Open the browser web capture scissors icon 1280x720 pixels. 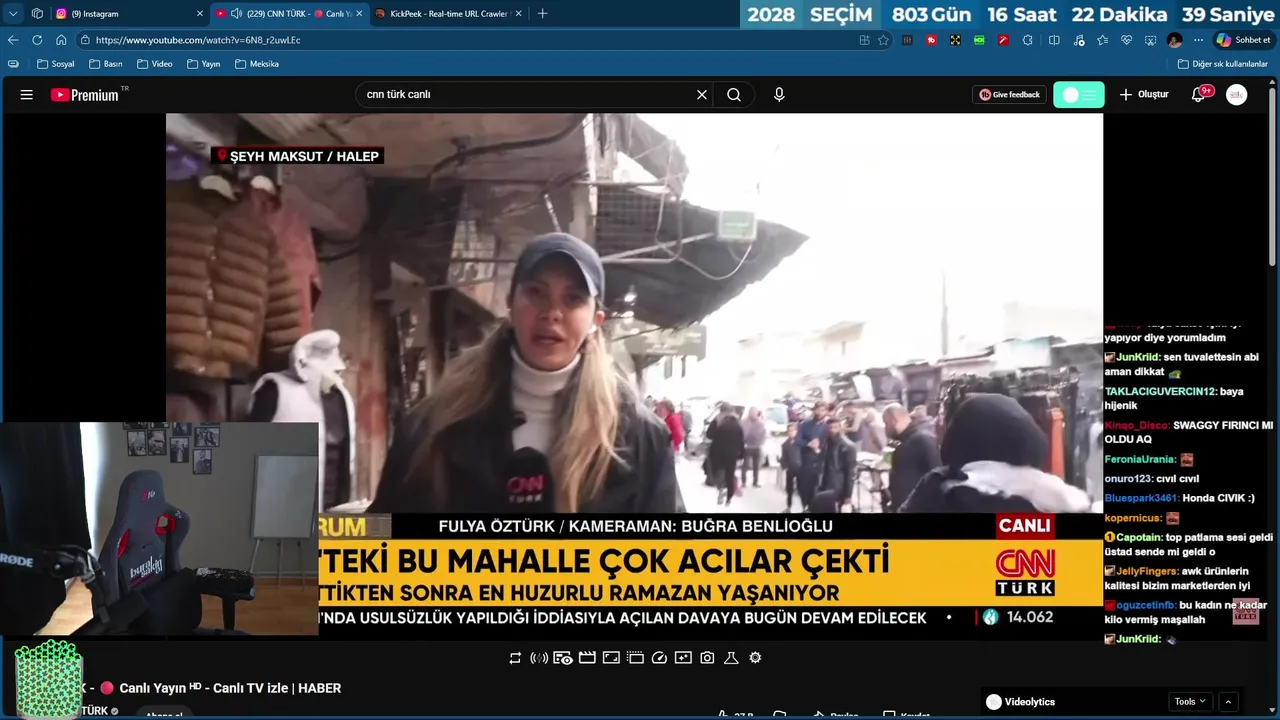1150,40
